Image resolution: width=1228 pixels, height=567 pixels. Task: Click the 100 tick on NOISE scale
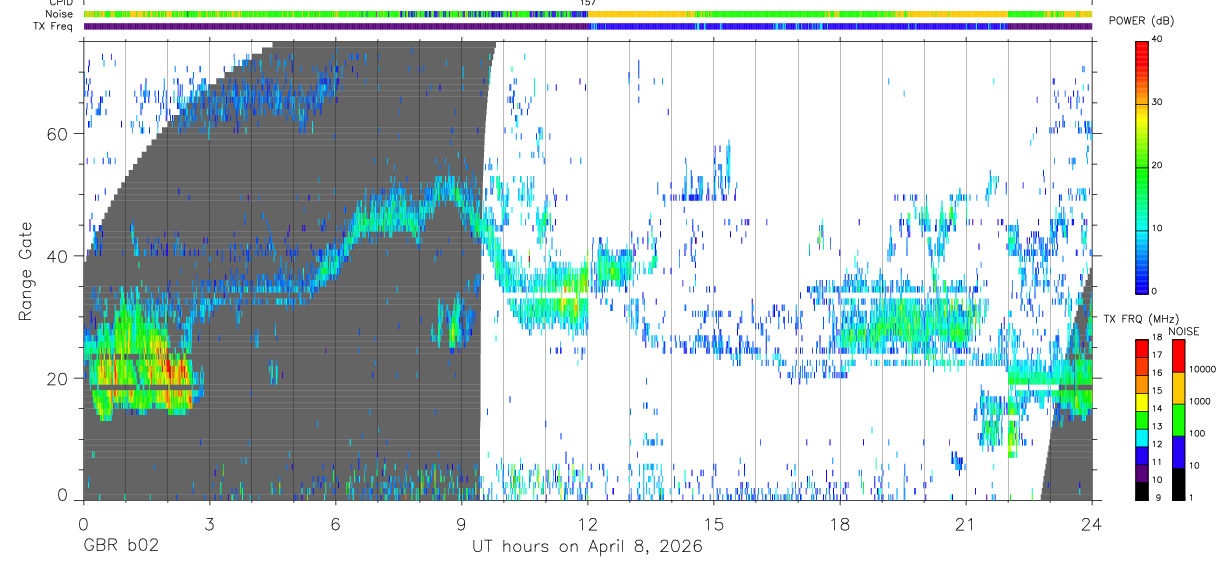tap(1198, 433)
